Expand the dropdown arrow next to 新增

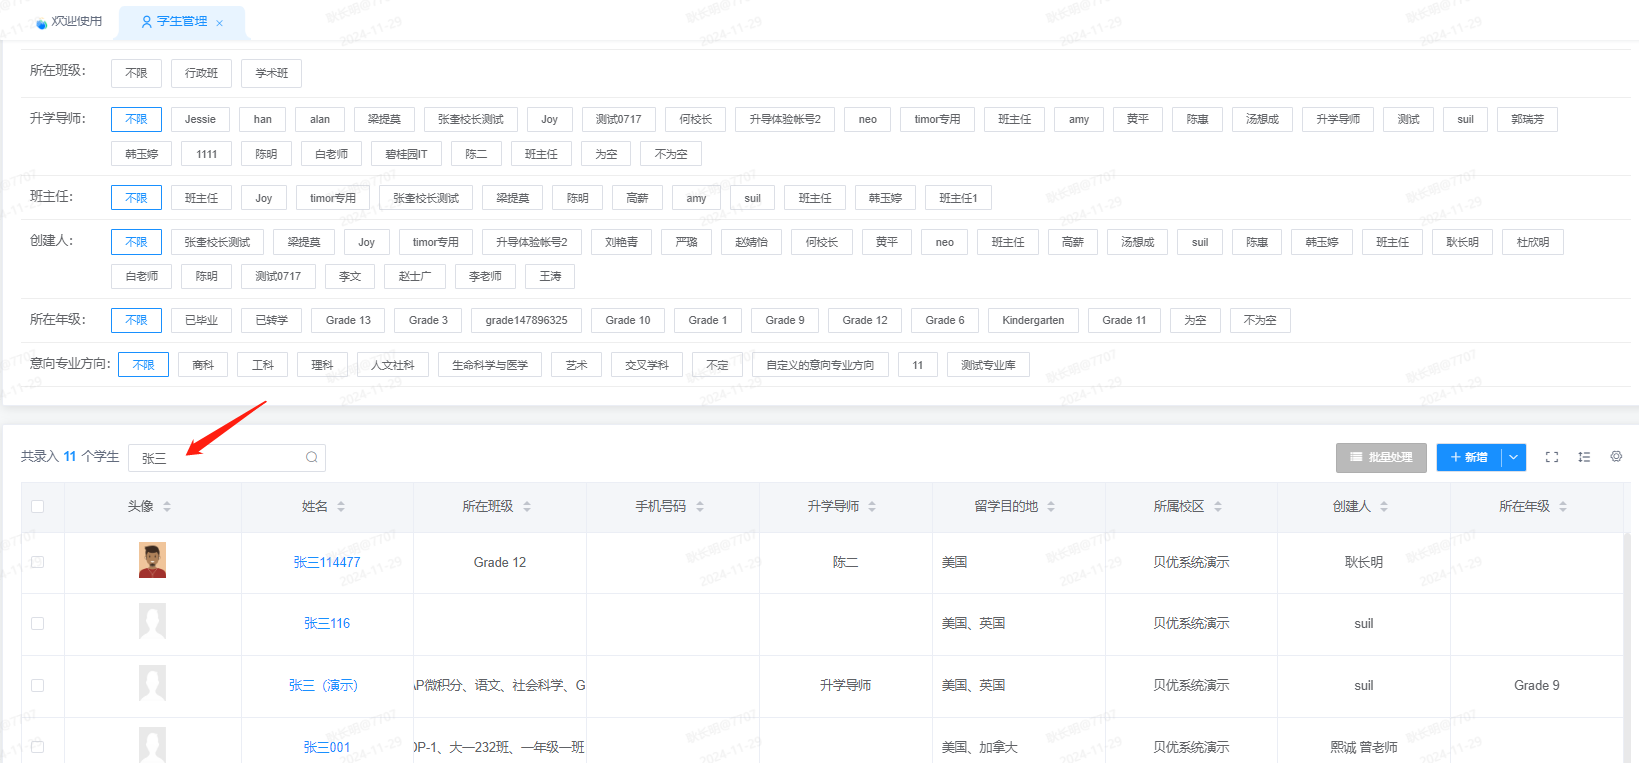[x=1514, y=457]
